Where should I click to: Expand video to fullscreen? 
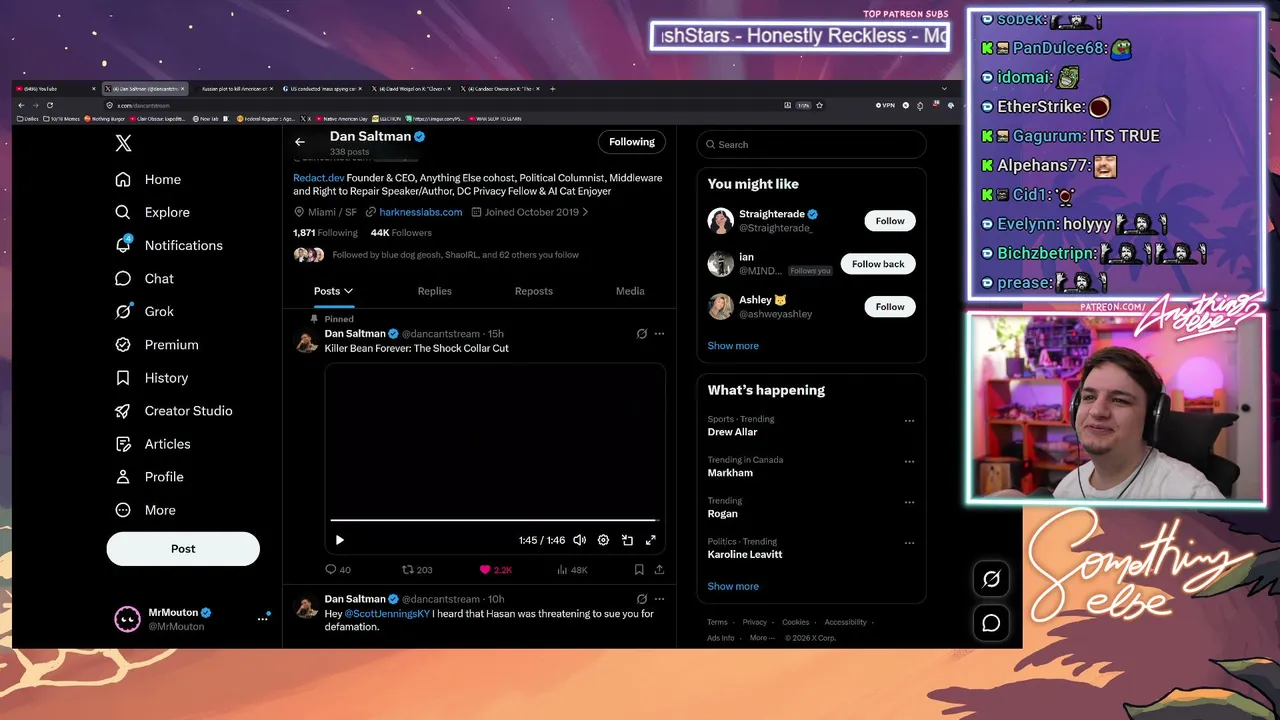pos(650,540)
